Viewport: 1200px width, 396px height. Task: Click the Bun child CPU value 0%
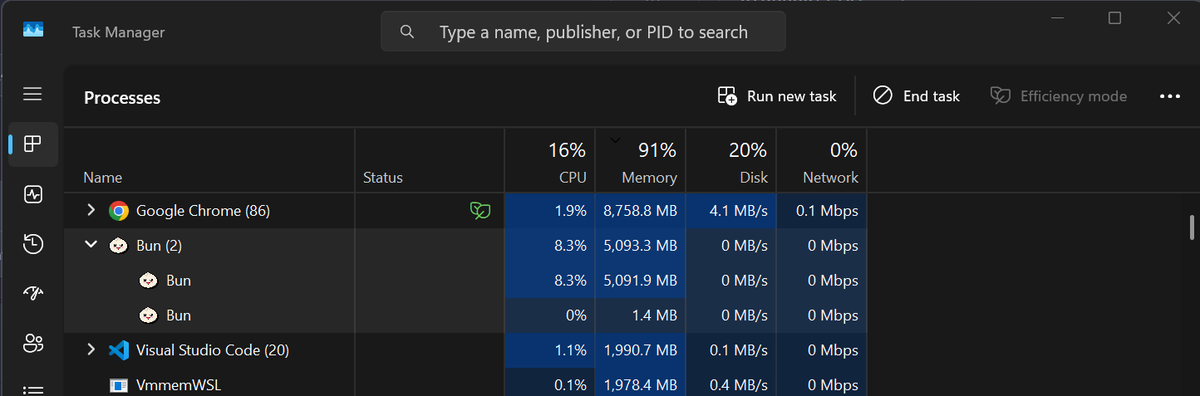click(576, 316)
